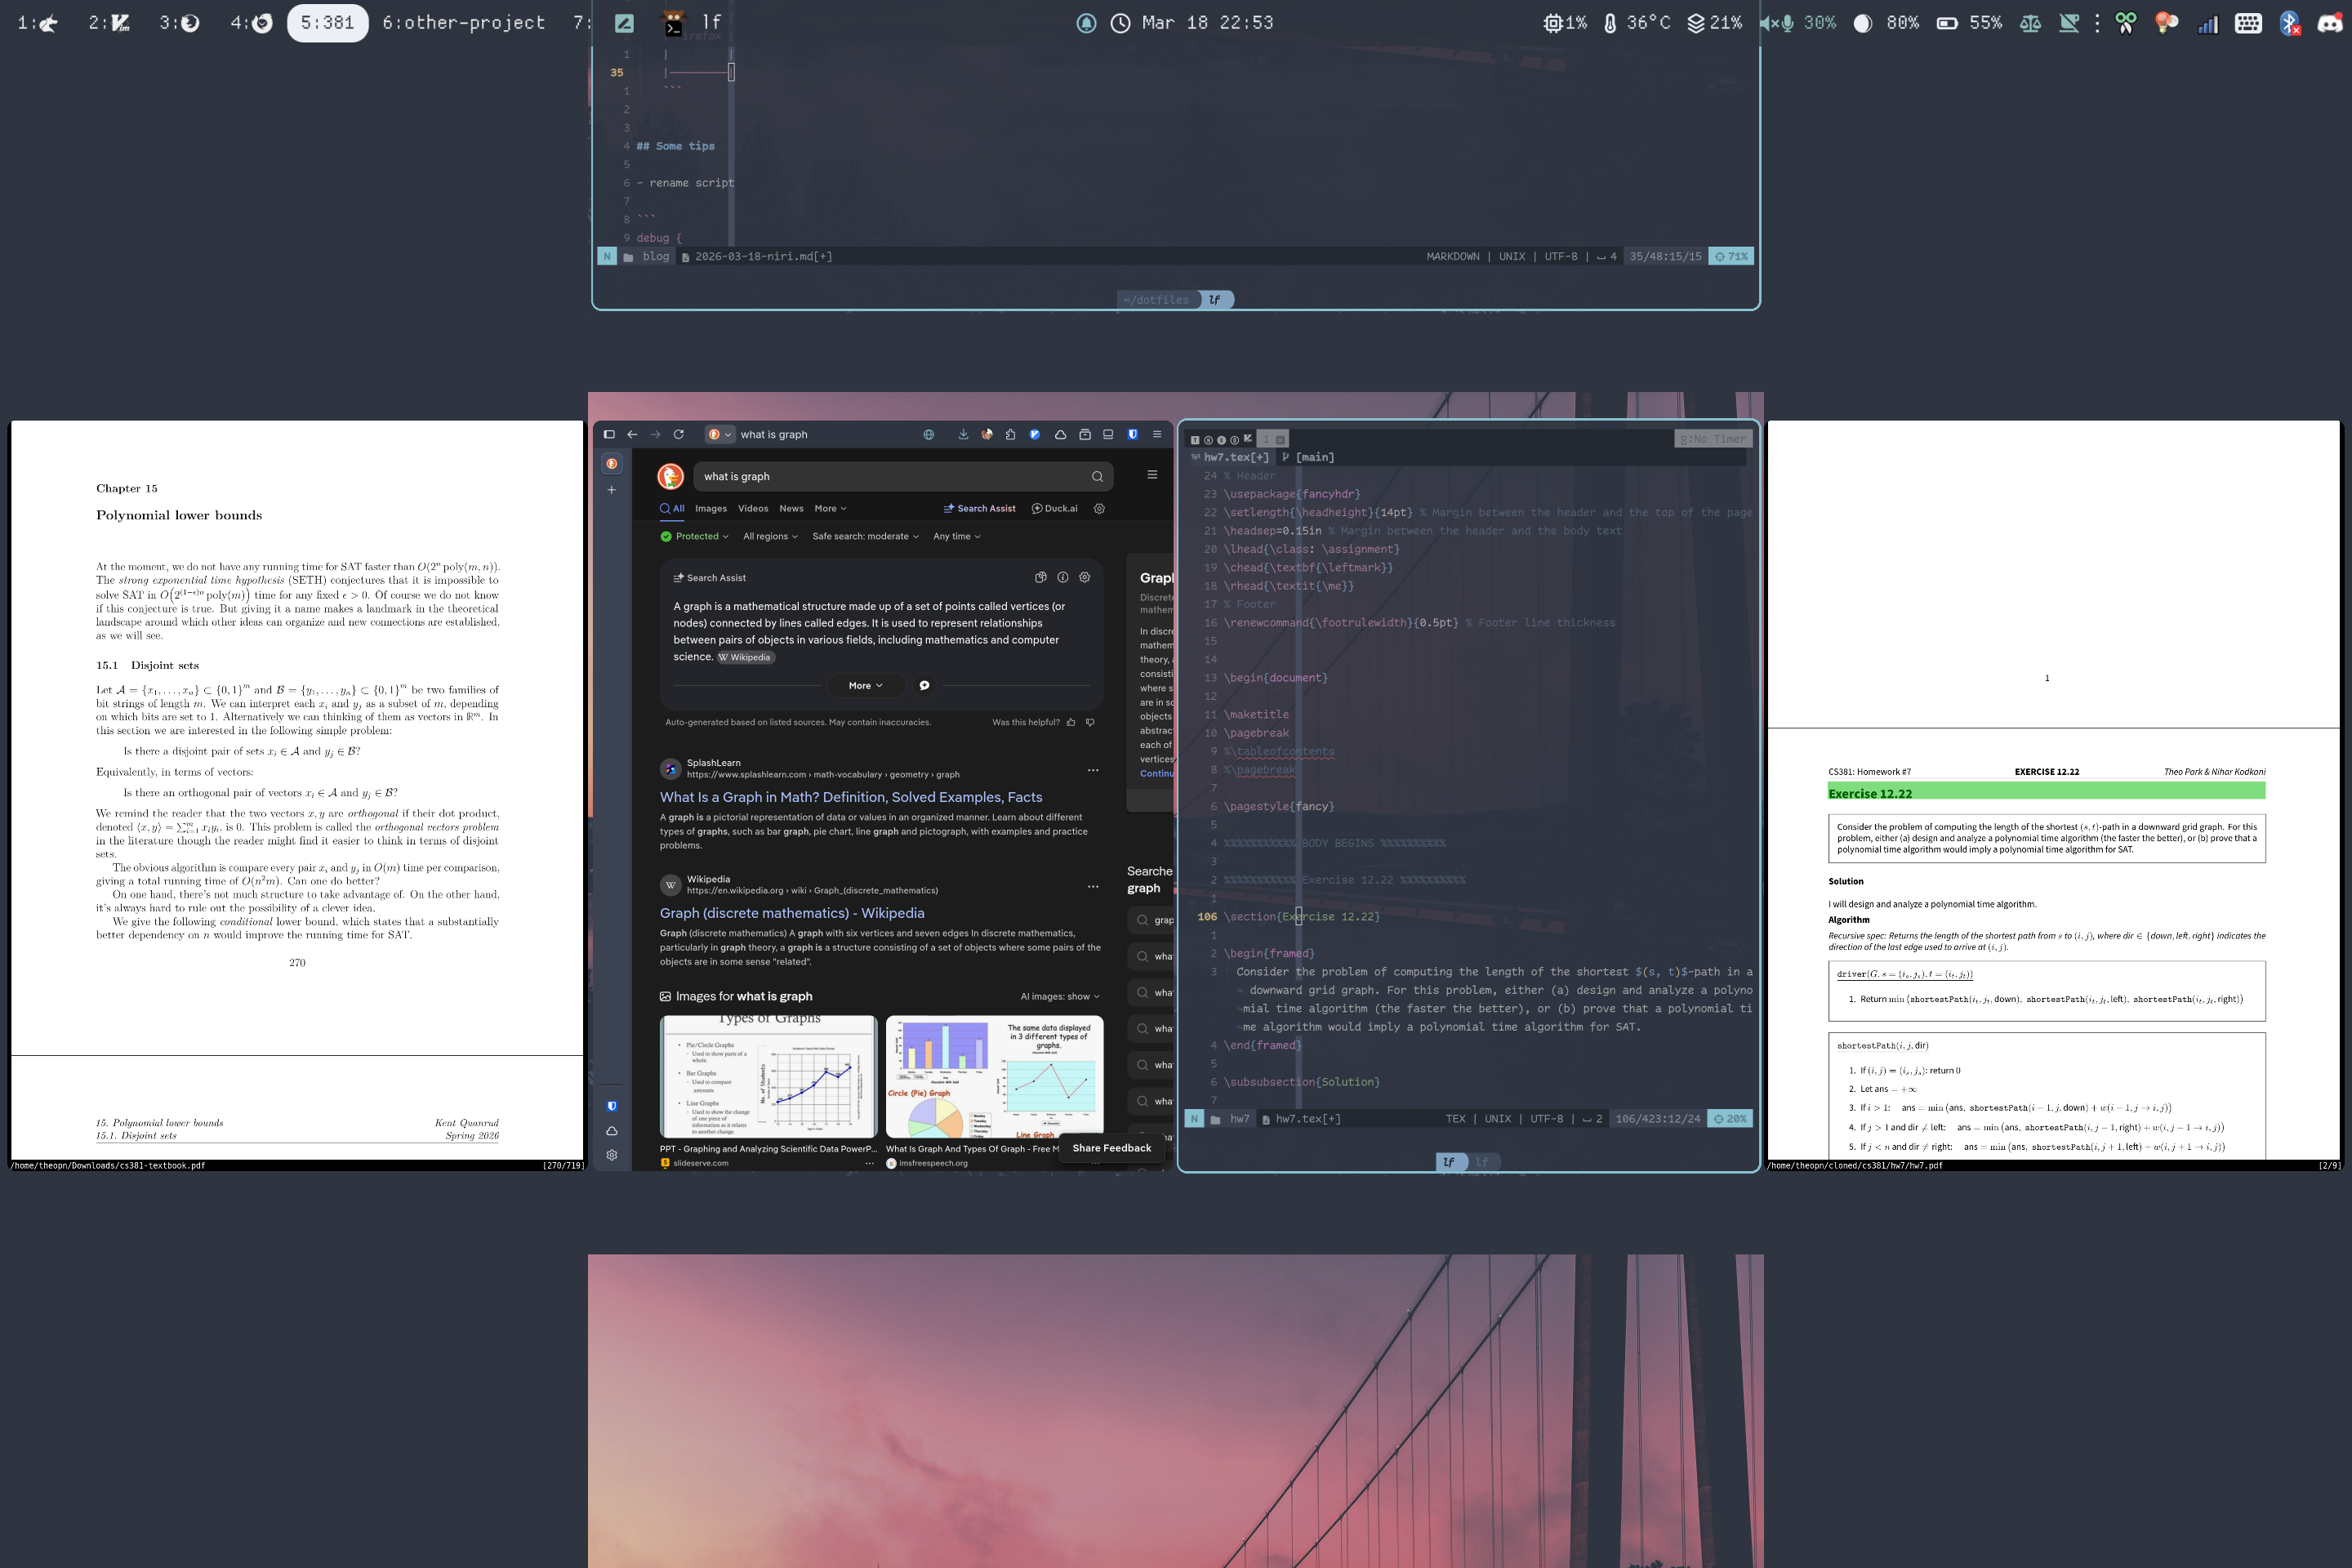The height and width of the screenshot is (1568, 2352).
Task: Click the Bluetooth-disabled tray icon
Action: click(x=2289, y=22)
